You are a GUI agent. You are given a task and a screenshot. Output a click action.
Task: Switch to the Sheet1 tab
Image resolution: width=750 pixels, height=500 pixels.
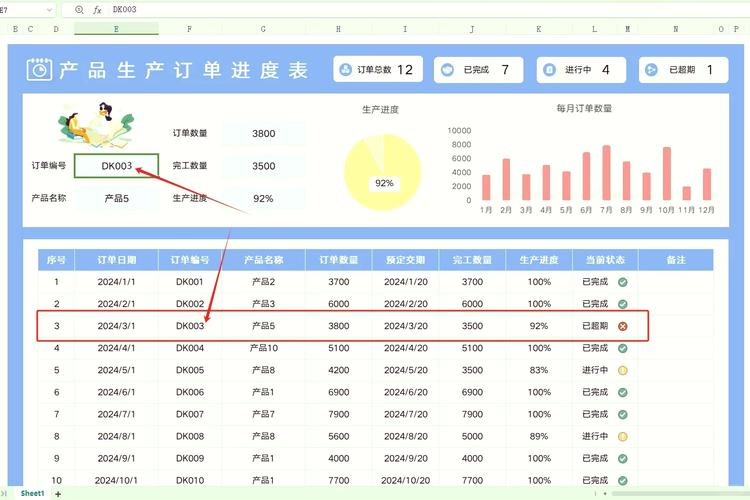[x=32, y=493]
